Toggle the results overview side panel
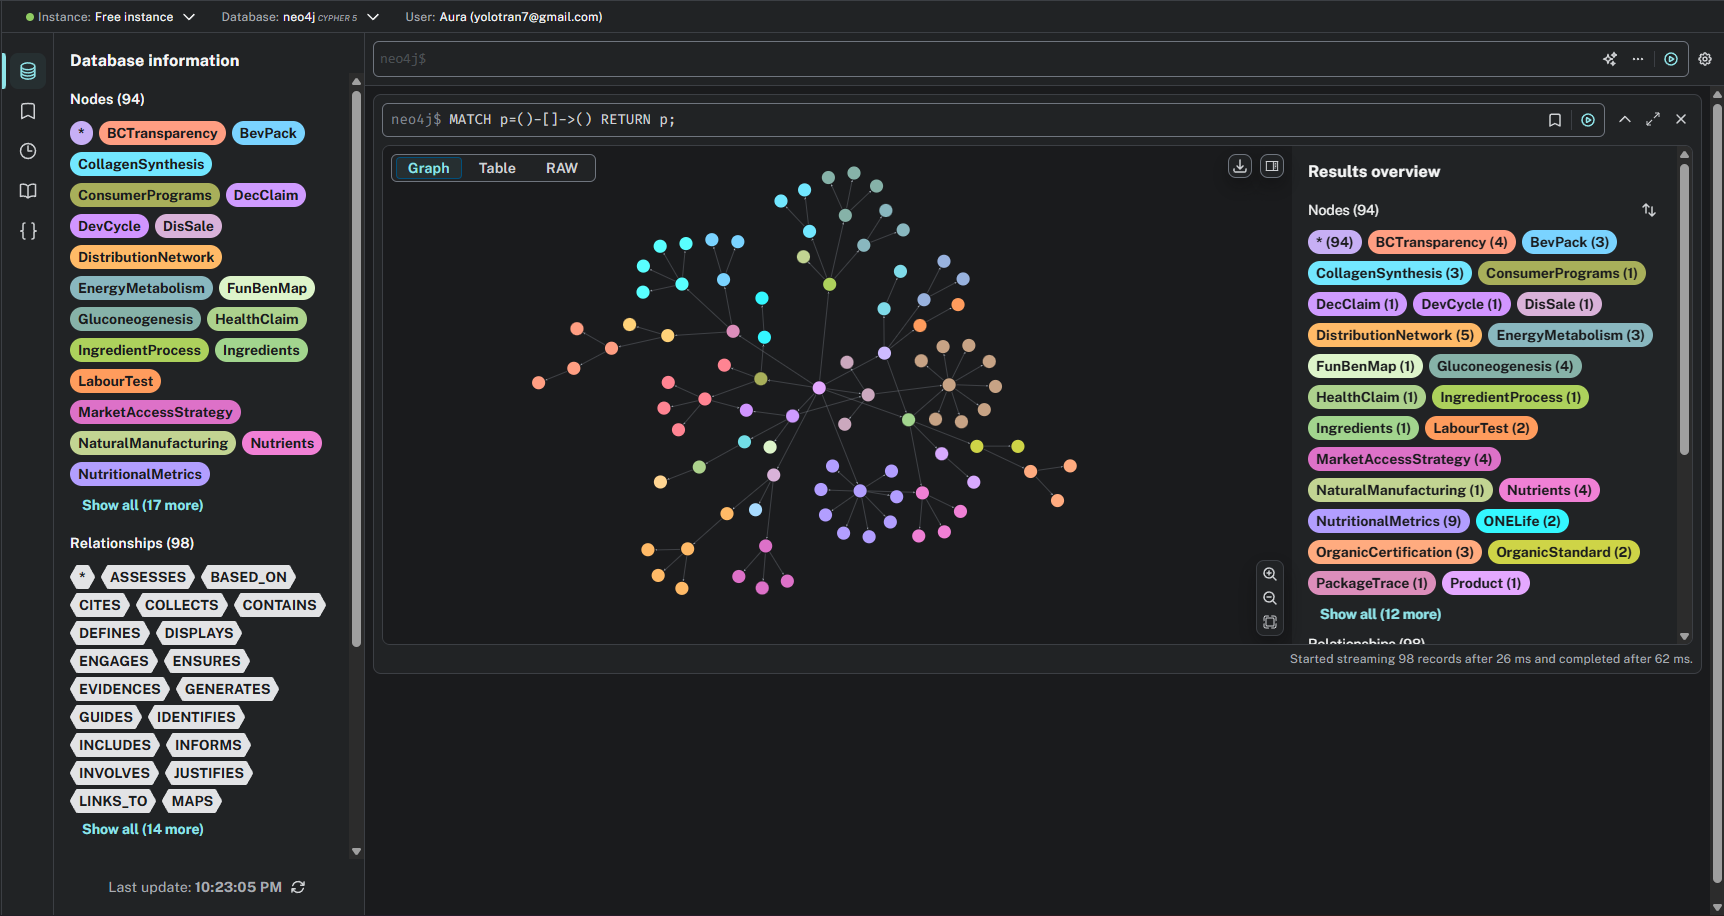The image size is (1724, 916). pyautogui.click(x=1272, y=166)
